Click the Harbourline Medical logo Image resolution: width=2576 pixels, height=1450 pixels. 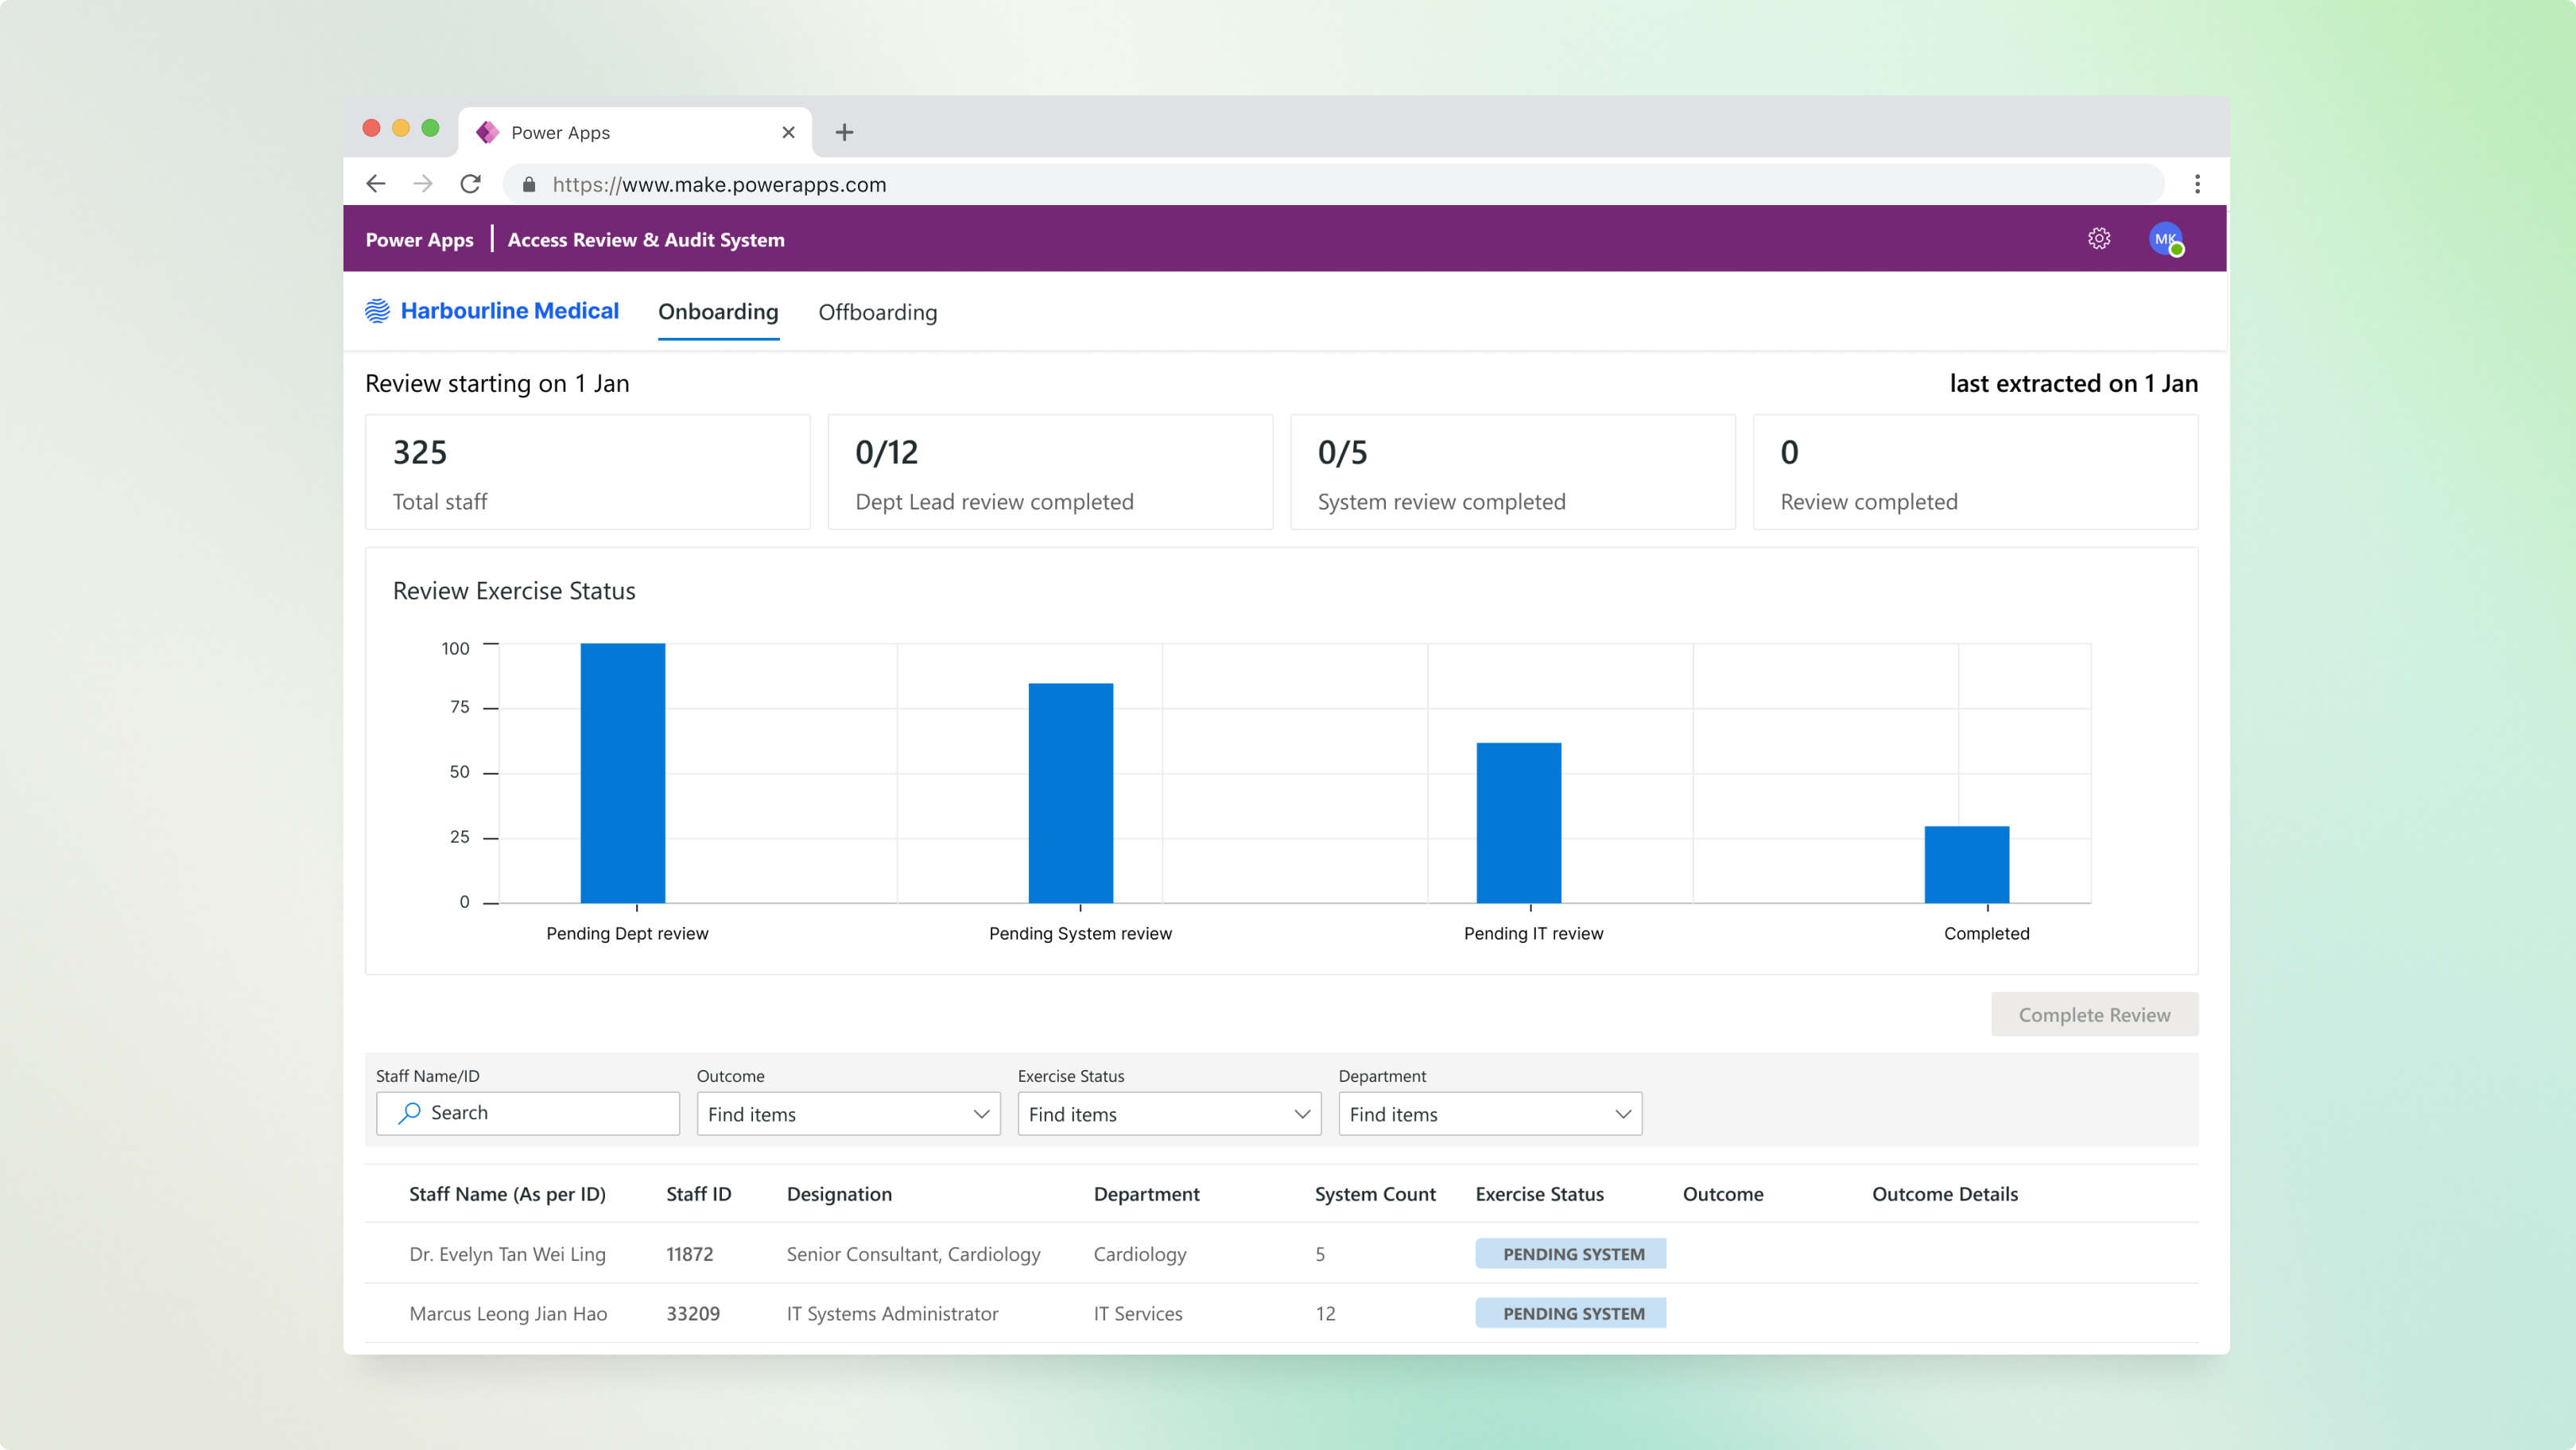point(376,310)
